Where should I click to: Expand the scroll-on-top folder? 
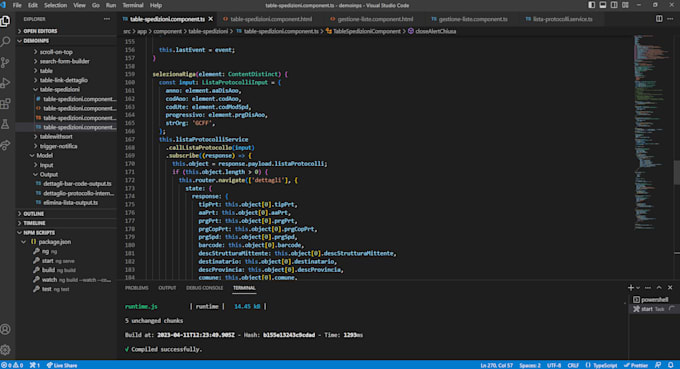[66, 52]
